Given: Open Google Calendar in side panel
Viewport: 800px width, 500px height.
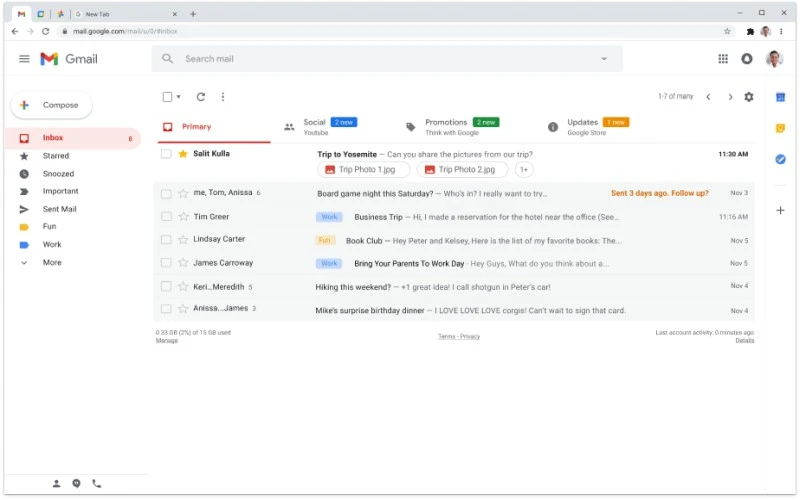Looking at the screenshot, I should [780, 97].
